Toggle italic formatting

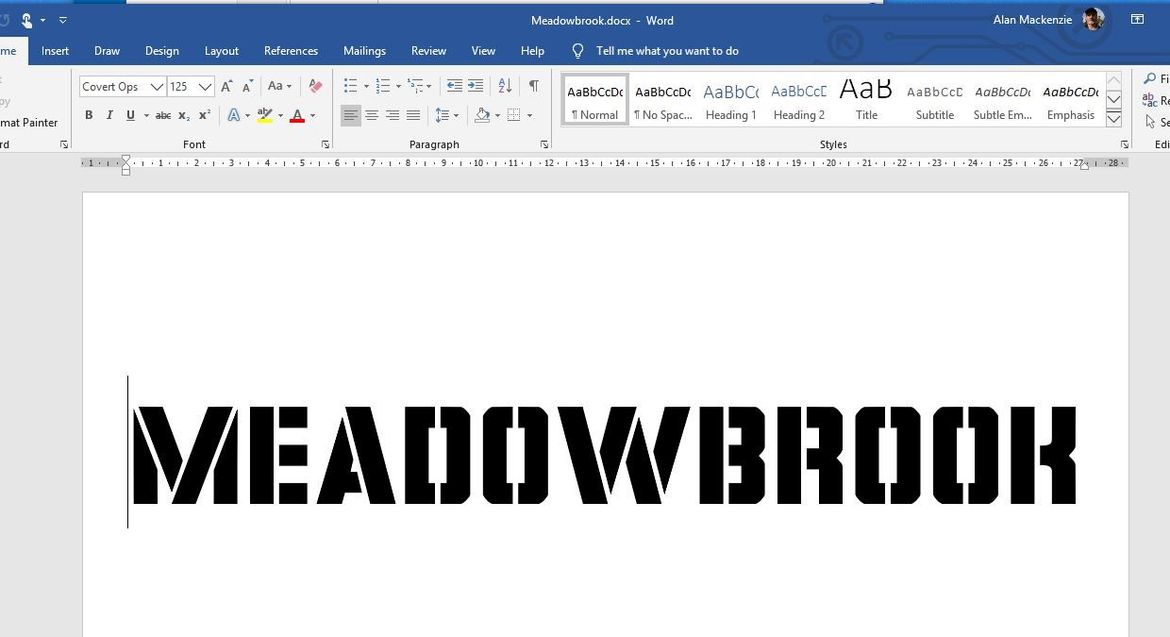point(110,116)
